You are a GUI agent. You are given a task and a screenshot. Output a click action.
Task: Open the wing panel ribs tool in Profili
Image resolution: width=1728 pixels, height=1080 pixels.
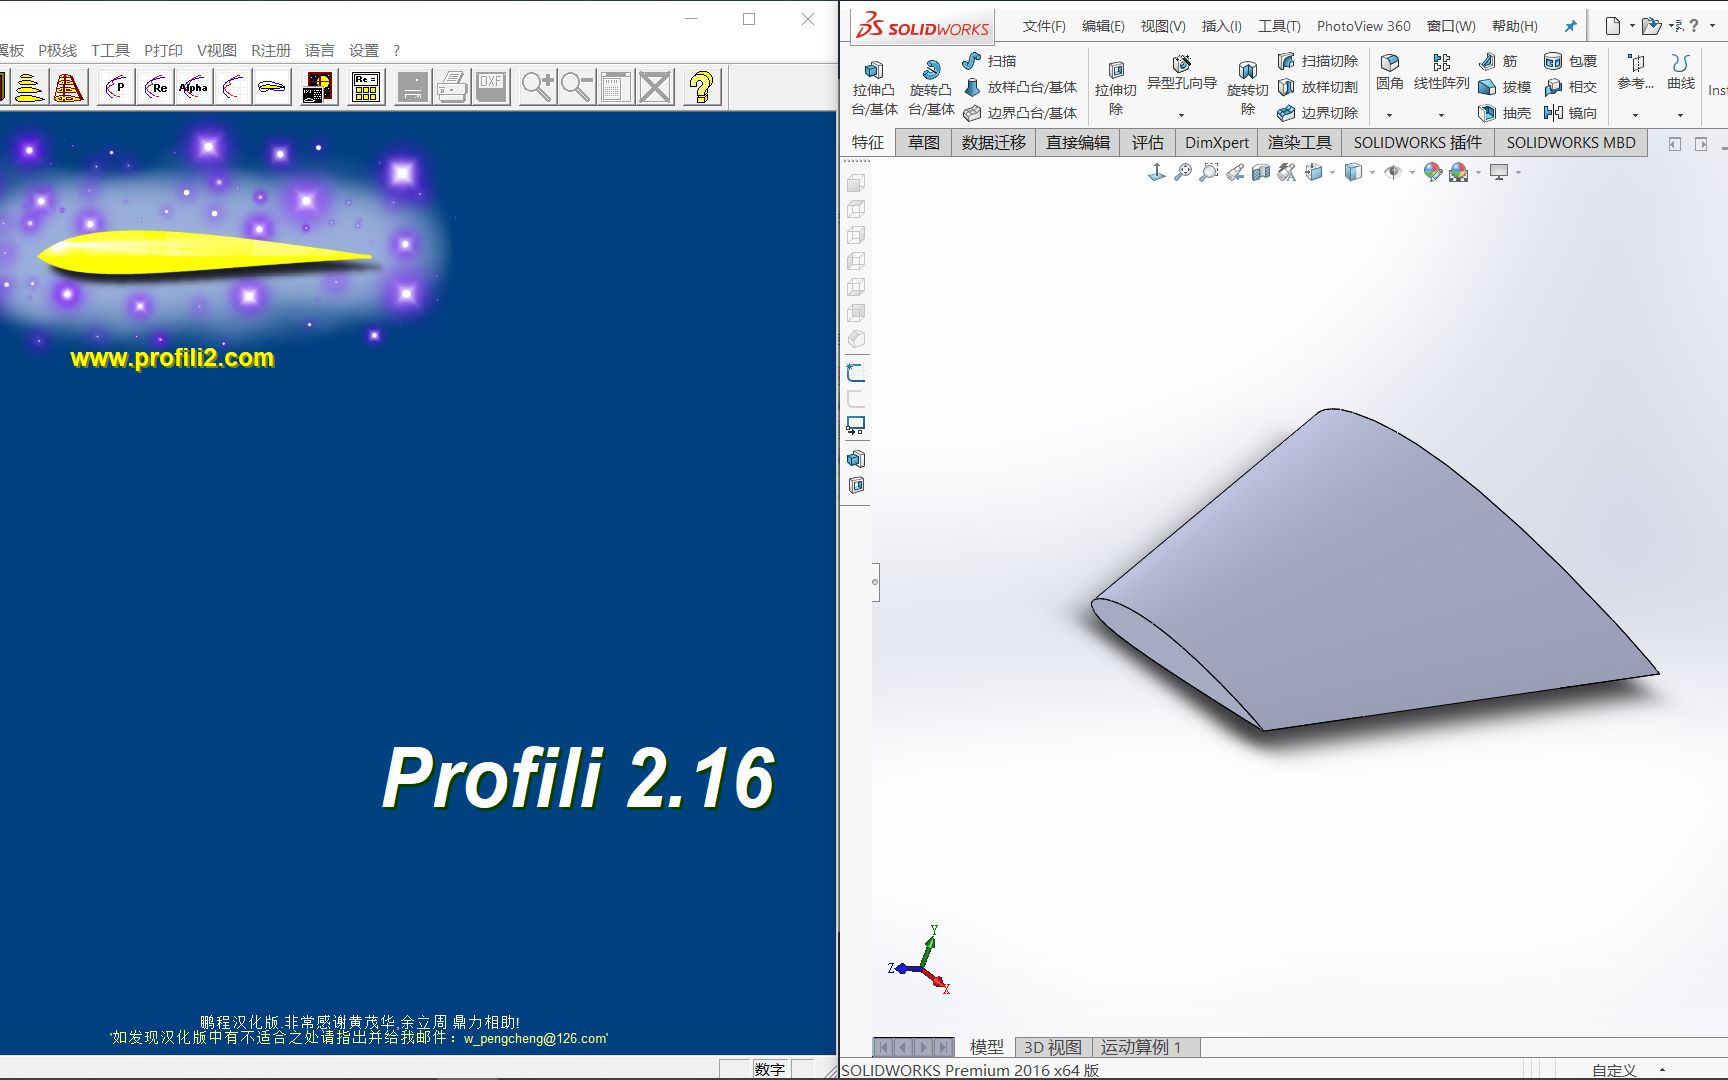(68, 88)
